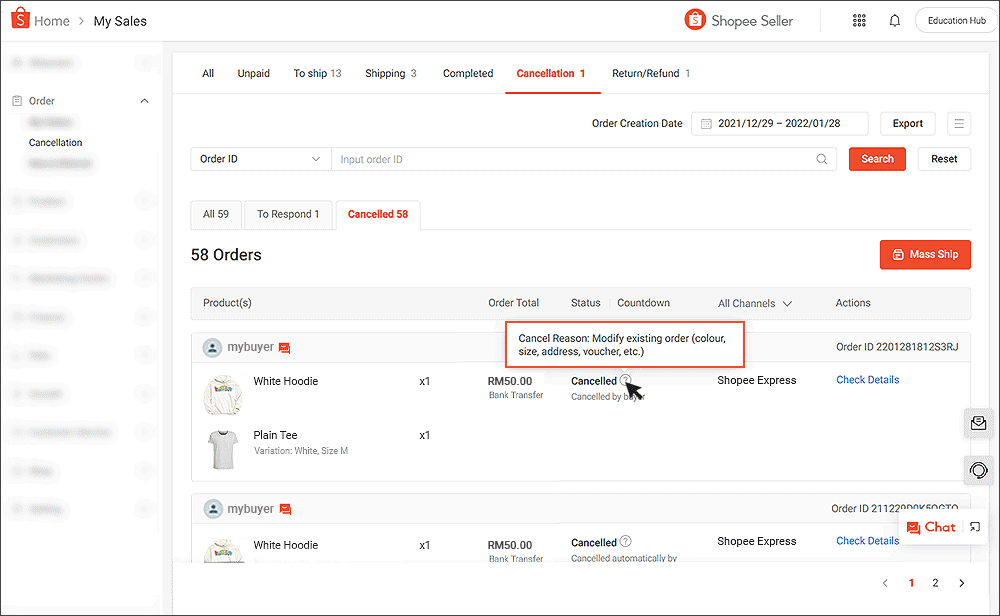Open the list options icon beside Export
The image size is (1000, 616).
click(x=959, y=123)
